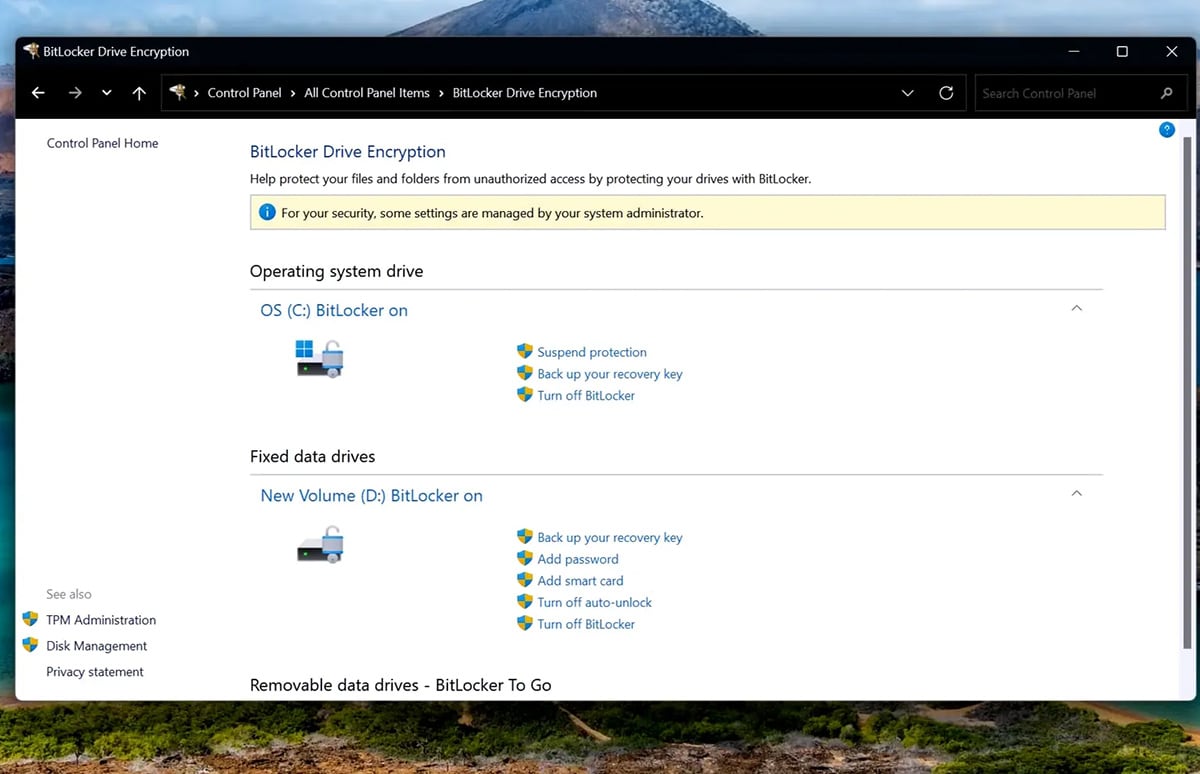Click the New Volume (D:) BitLocker on heading
The image size is (1200, 774).
371,495
